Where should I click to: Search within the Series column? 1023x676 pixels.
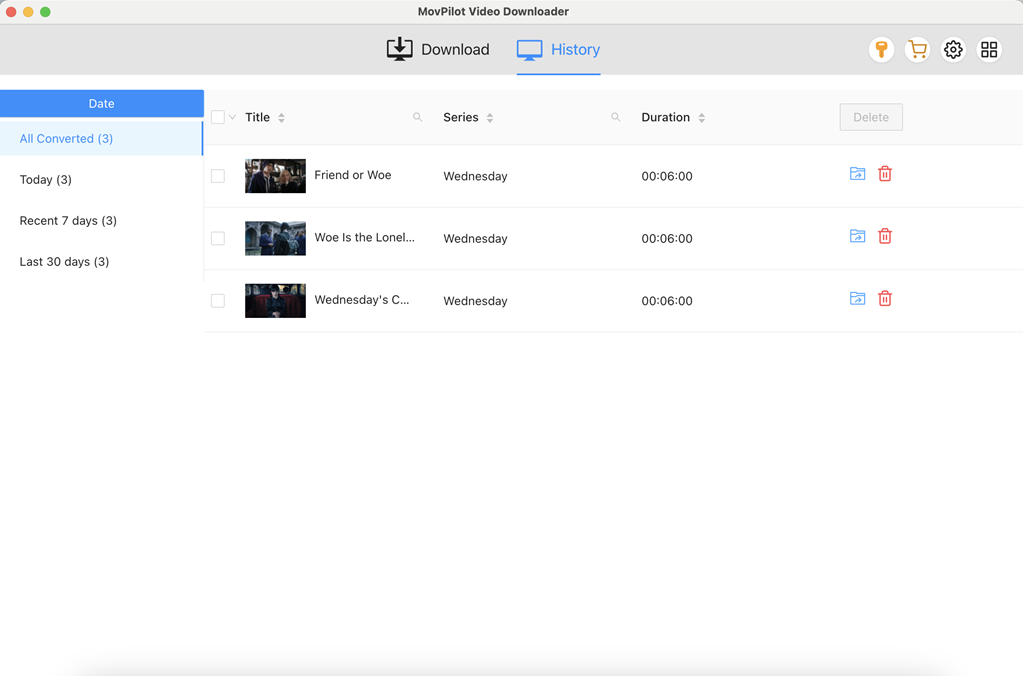(615, 117)
